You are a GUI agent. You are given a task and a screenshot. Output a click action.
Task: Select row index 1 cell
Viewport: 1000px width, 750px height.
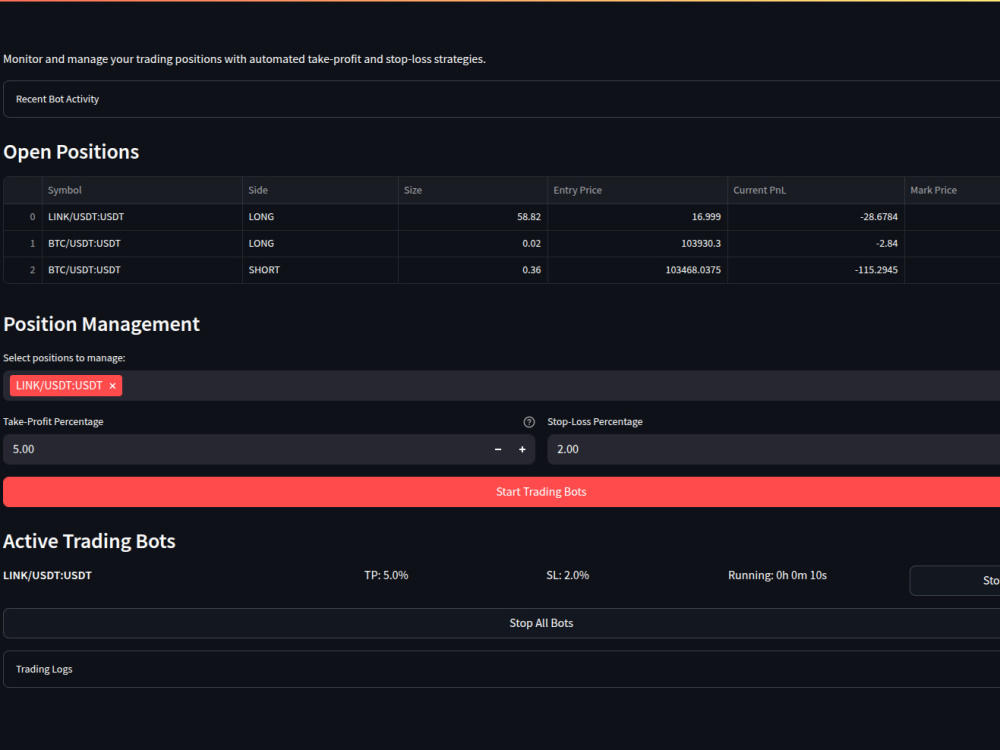[23, 244]
